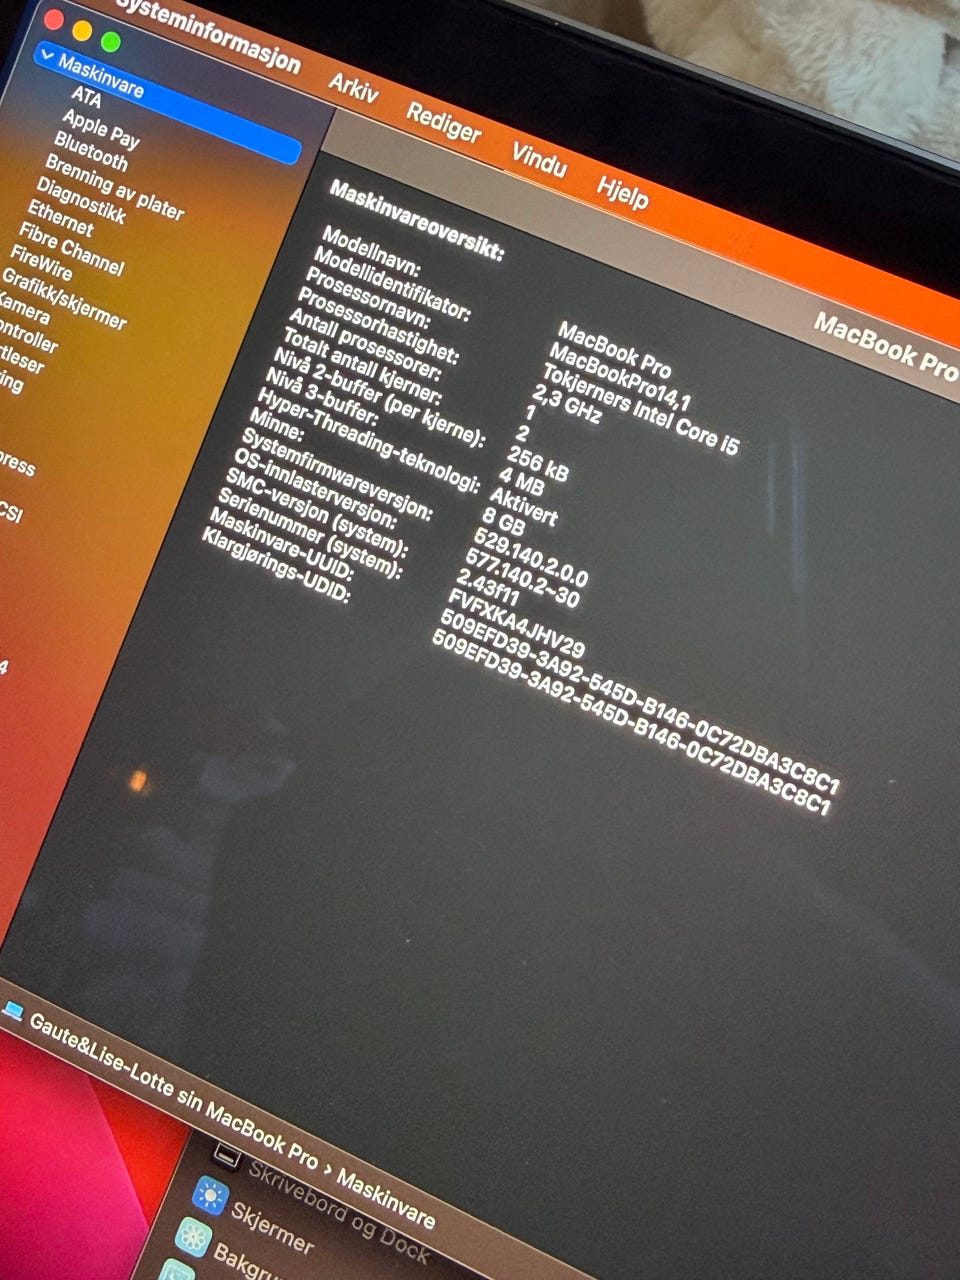Screen dimensions: 960x1280
Task: Select Diagnostikk in the sidebar
Action: click(82, 201)
